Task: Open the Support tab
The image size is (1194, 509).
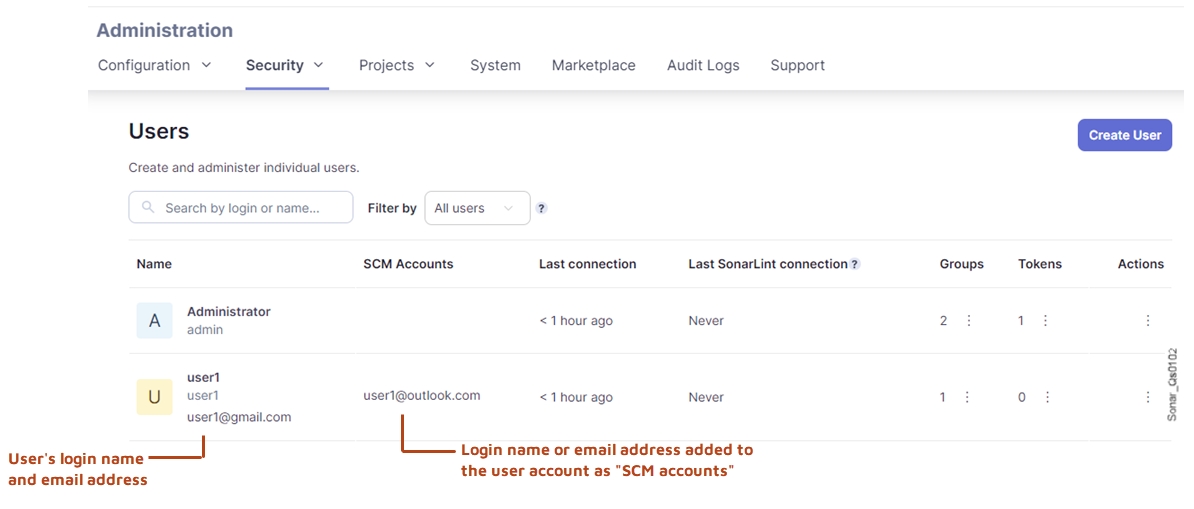Action: coord(797,65)
